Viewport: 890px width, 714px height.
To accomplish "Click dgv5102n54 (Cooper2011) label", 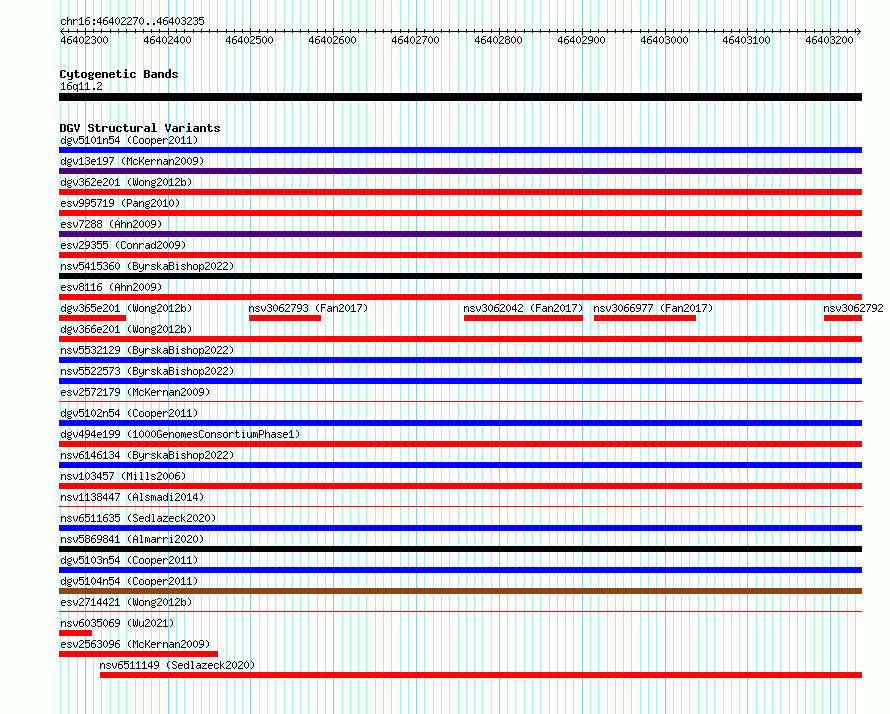I will (129, 413).
